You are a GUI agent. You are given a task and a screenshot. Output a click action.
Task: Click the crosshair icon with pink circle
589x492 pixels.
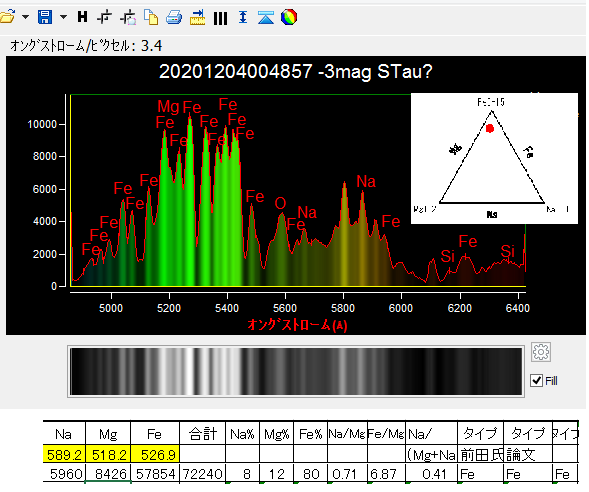pyautogui.click(x=128, y=17)
